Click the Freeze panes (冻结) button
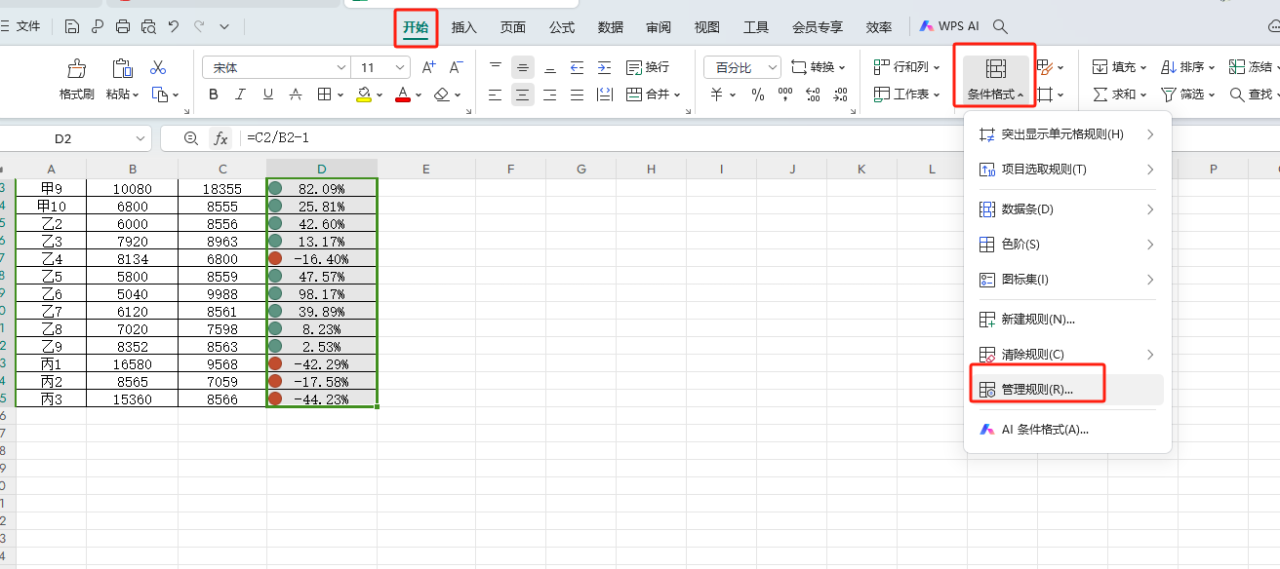 point(1251,67)
